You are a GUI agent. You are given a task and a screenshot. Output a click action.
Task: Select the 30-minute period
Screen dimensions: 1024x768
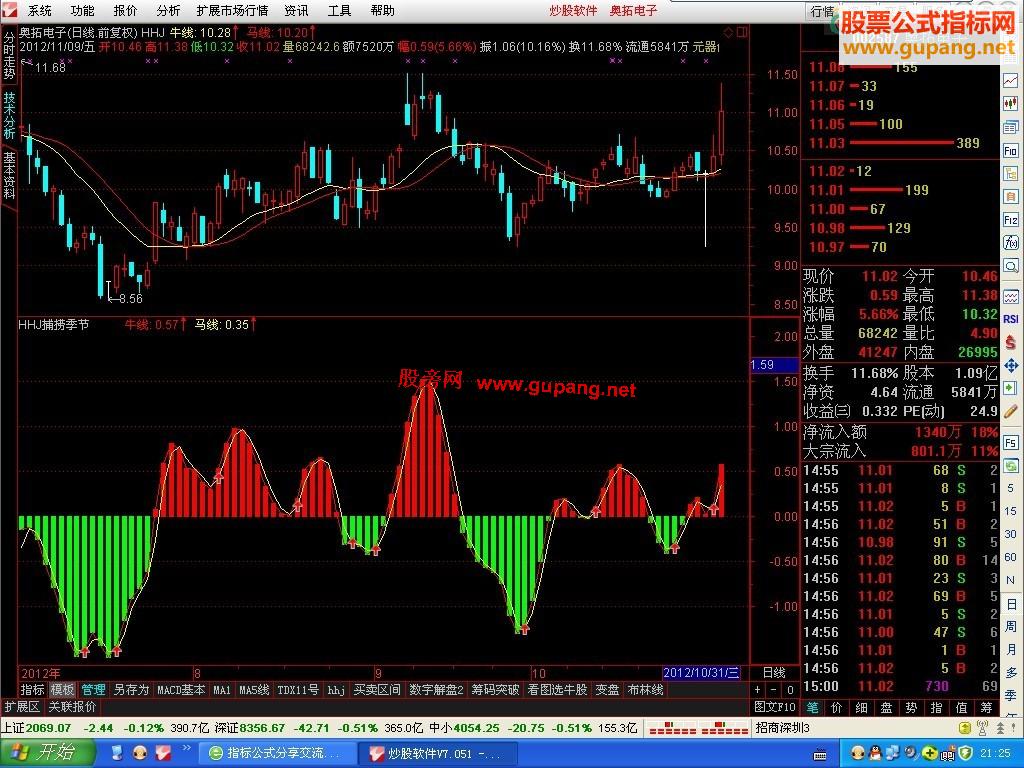[1010, 534]
